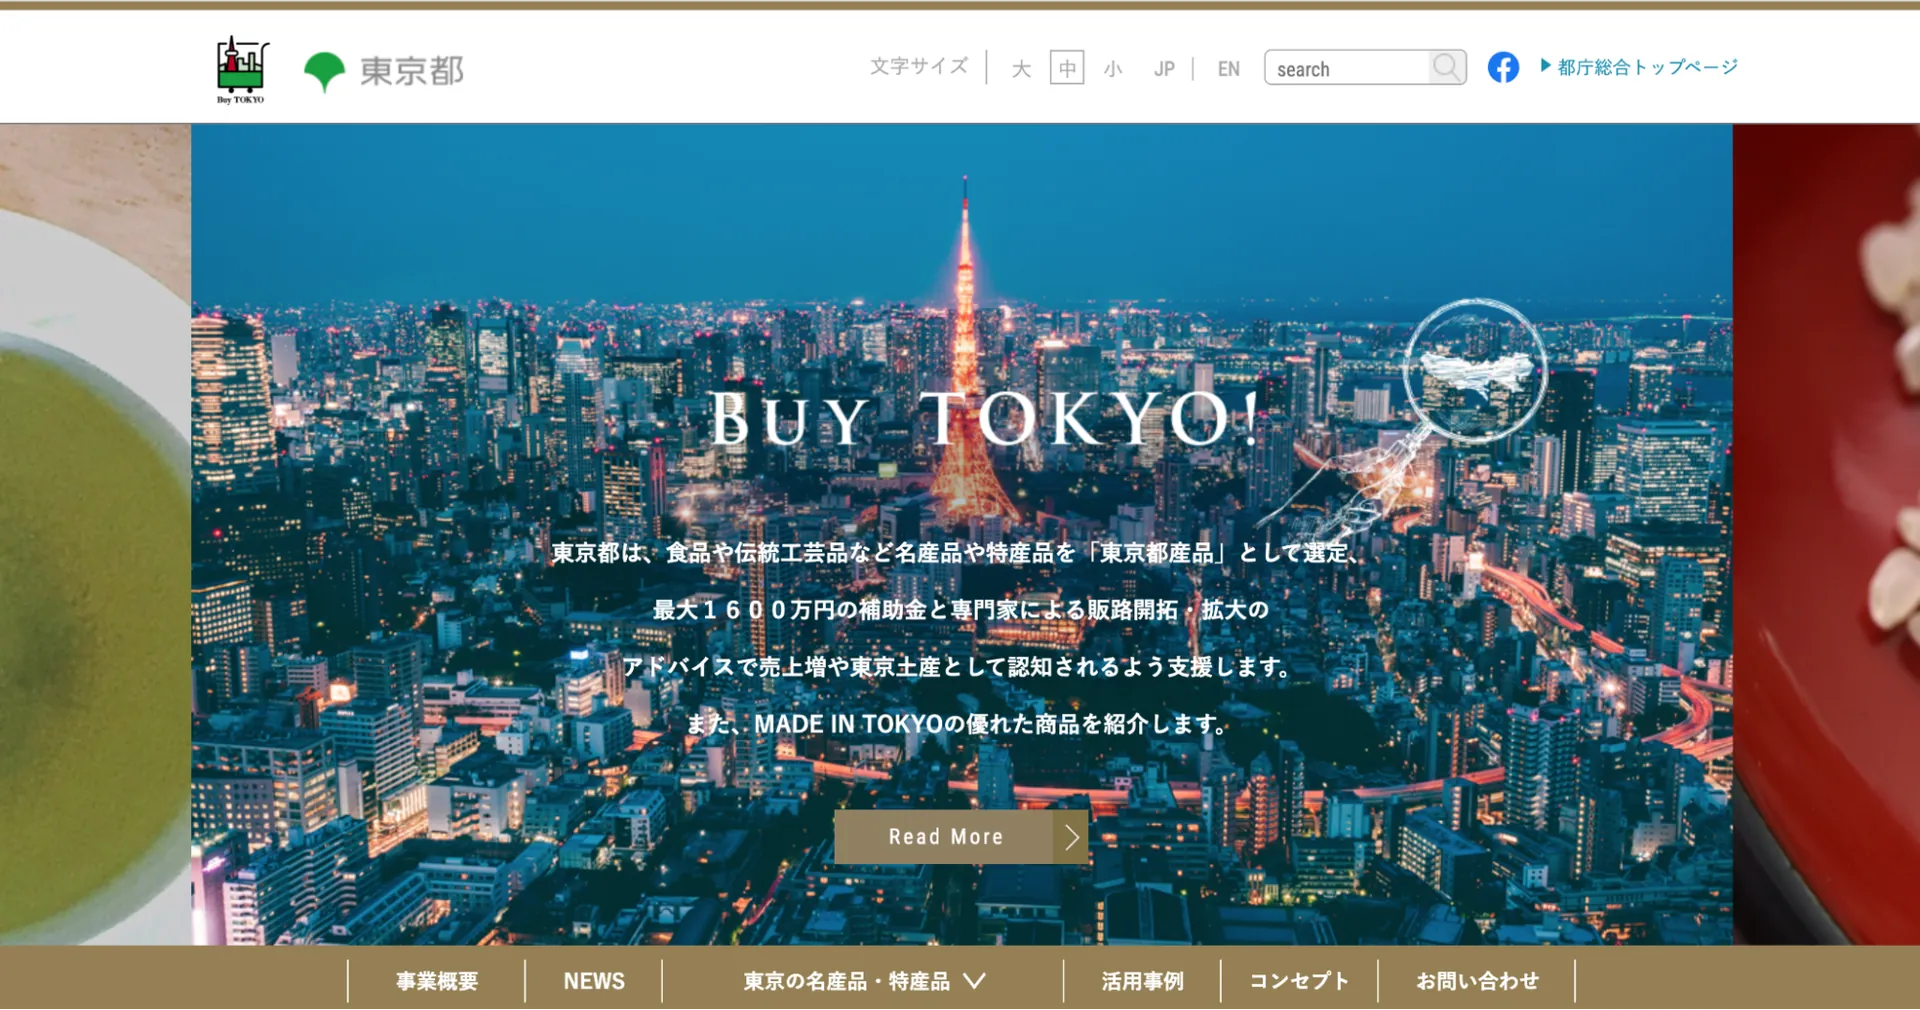The image size is (1920, 1010).
Task: Open NEWS menu item
Action: click(x=594, y=981)
